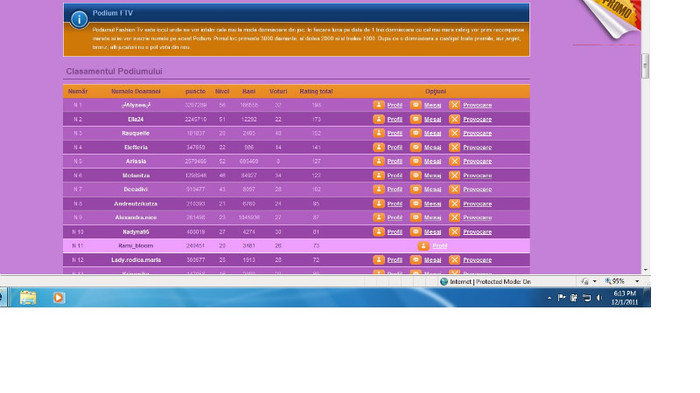
Task: Open the Windows Explorer folder on taskbar
Action: tap(28, 297)
